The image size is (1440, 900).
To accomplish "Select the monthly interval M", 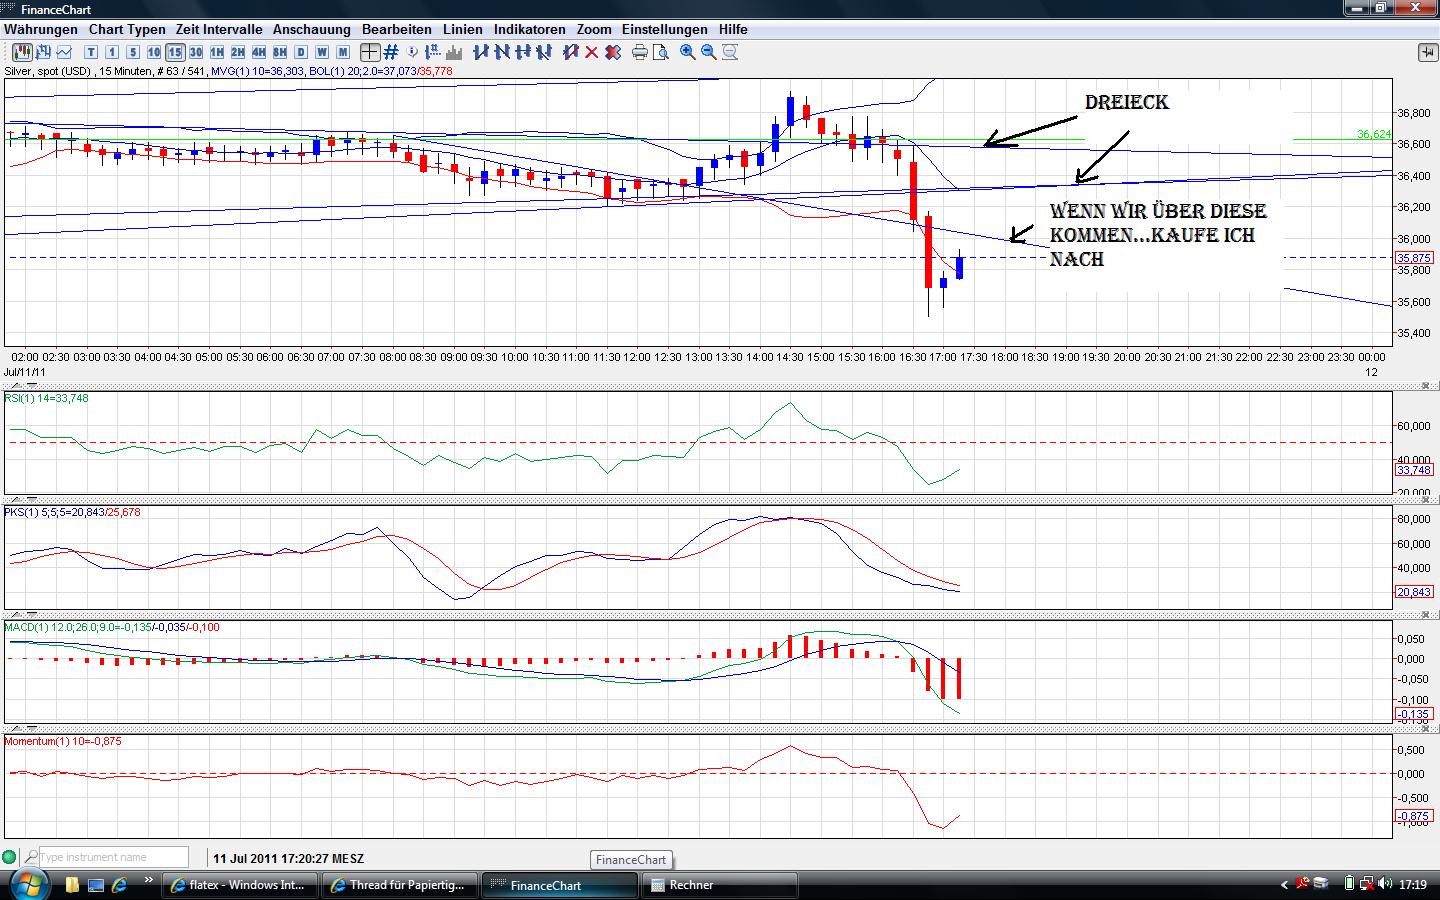I will click(343, 52).
